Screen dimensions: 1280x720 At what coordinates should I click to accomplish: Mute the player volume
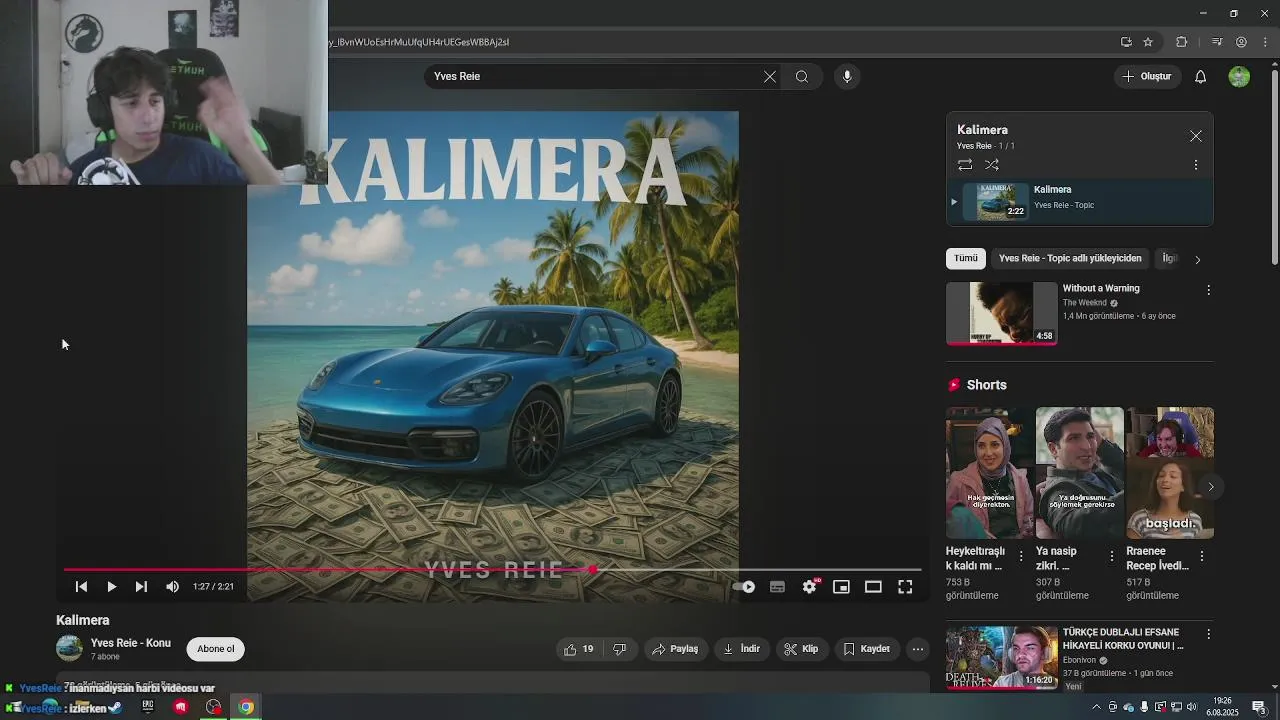[172, 587]
